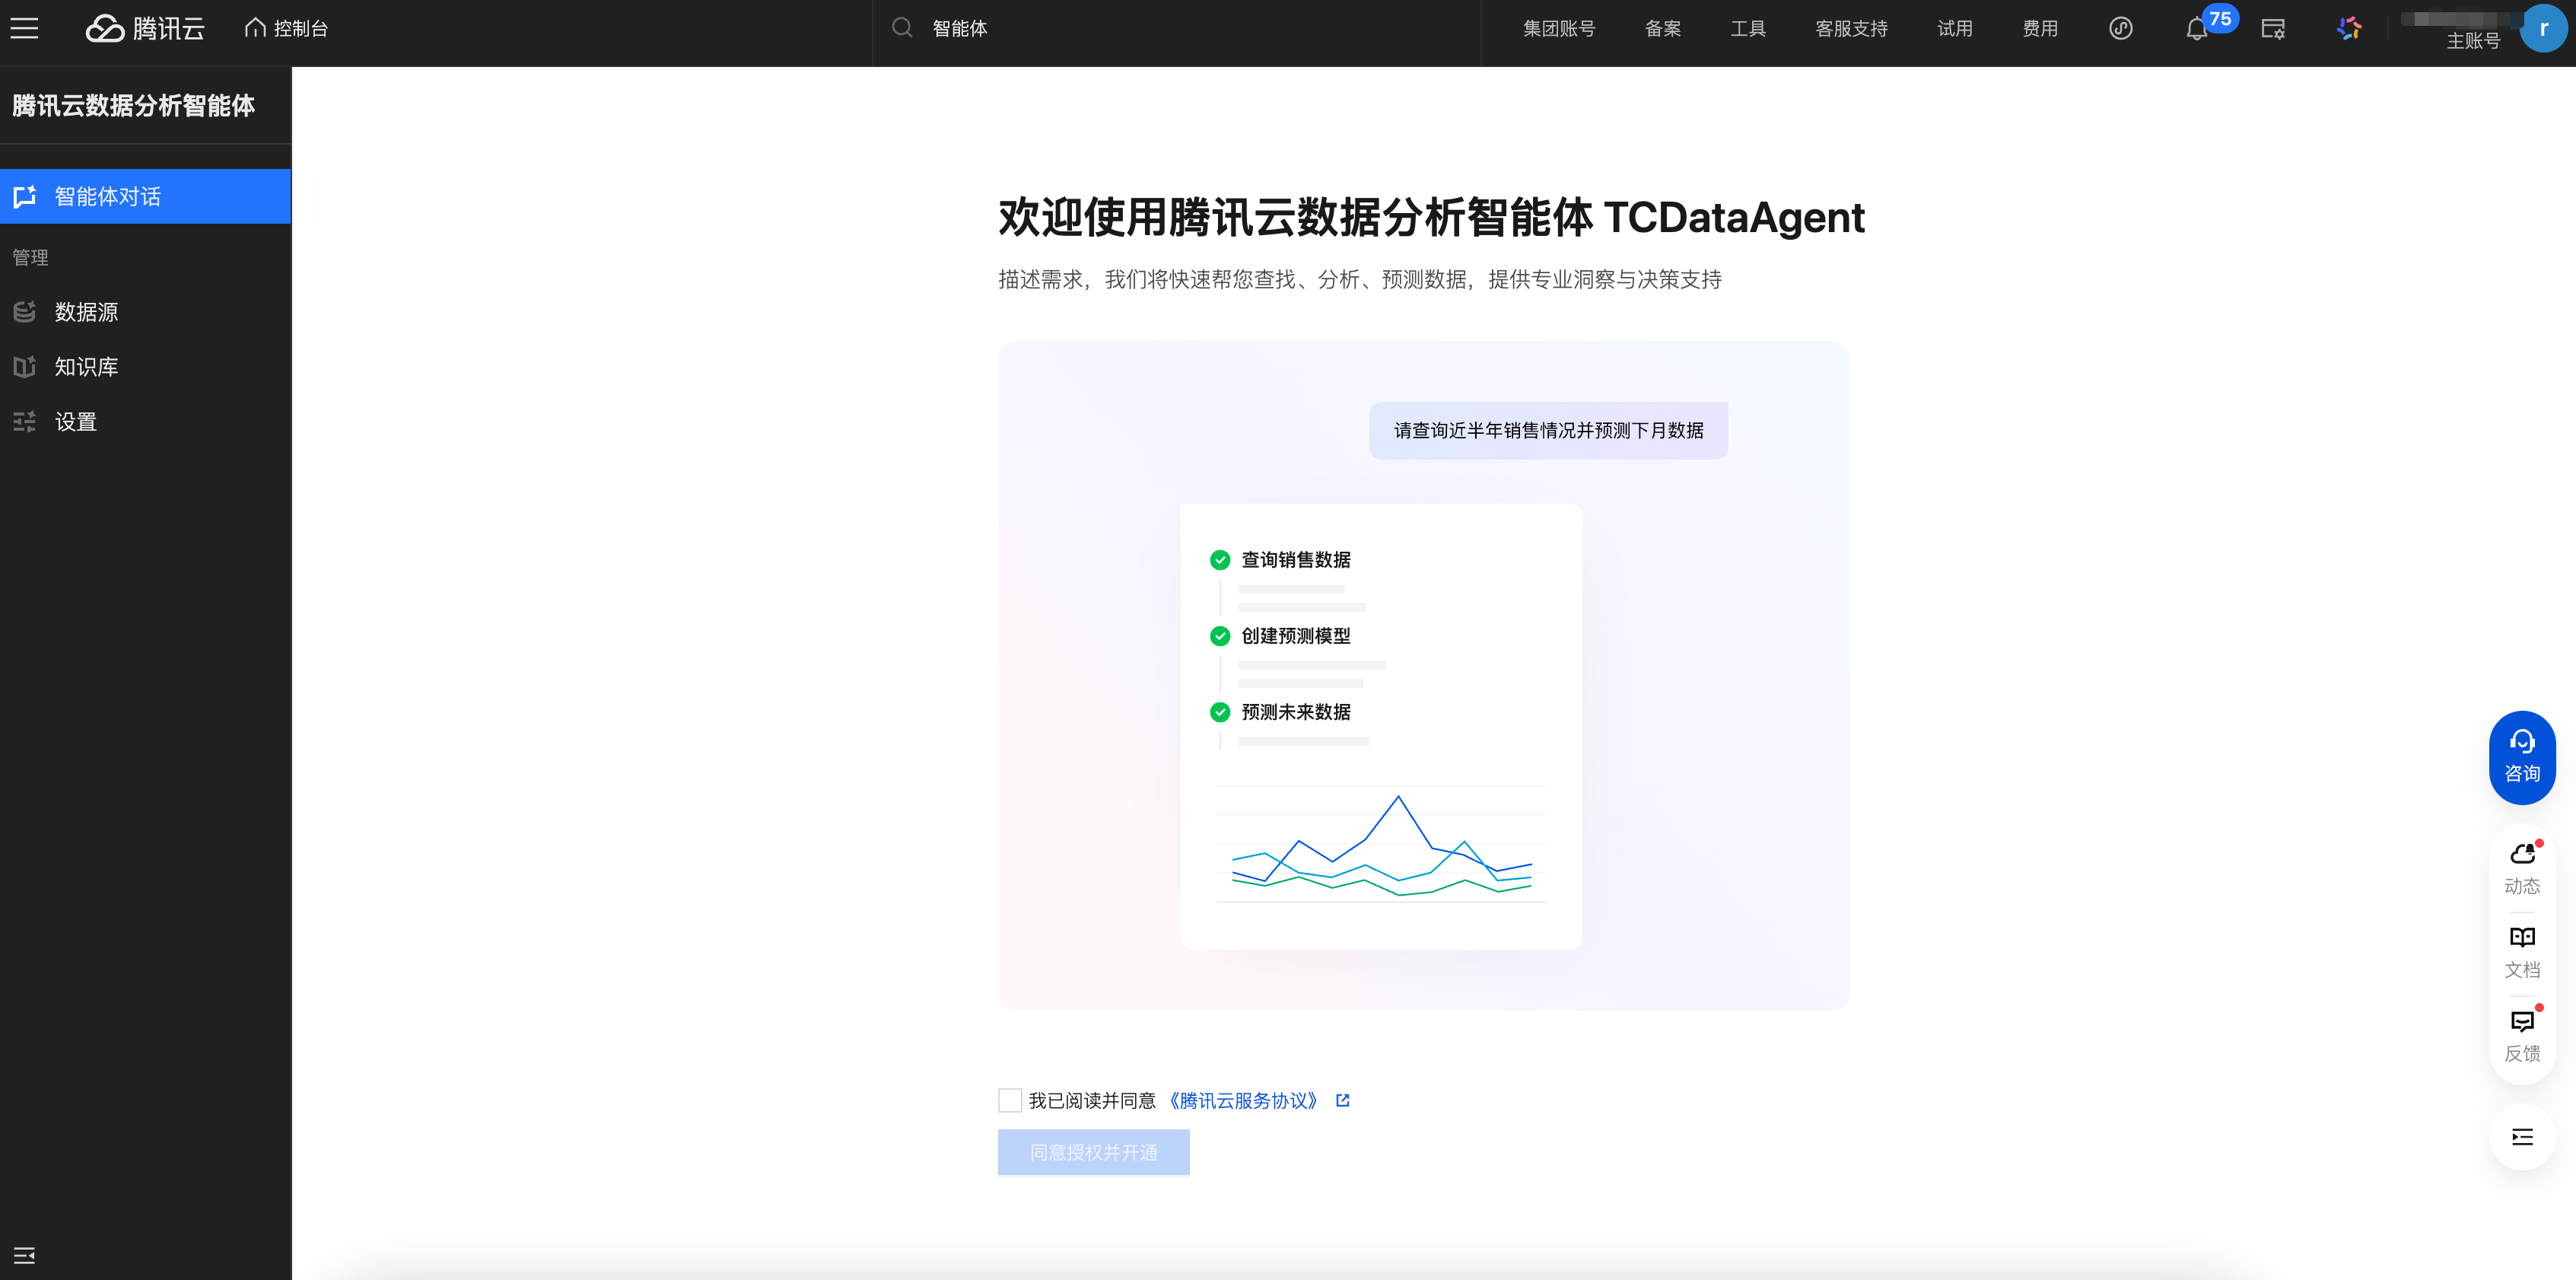The height and width of the screenshot is (1280, 2576).
Task: Open 费用 menu in top bar
Action: 2040,28
